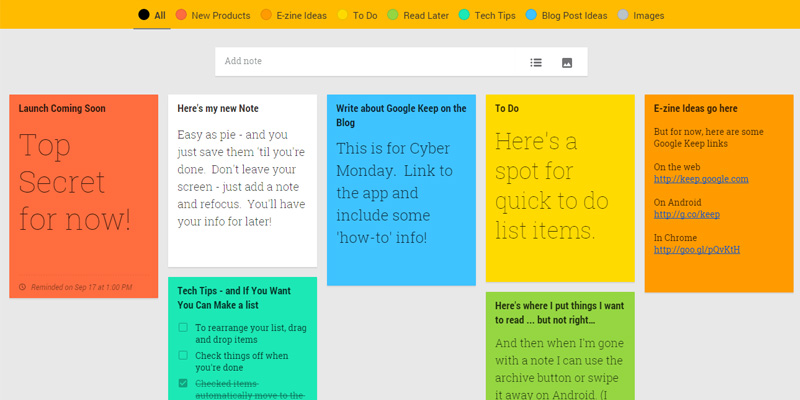Click the add image icon in Add note bar
This screenshot has width=800, height=400.
point(567,63)
